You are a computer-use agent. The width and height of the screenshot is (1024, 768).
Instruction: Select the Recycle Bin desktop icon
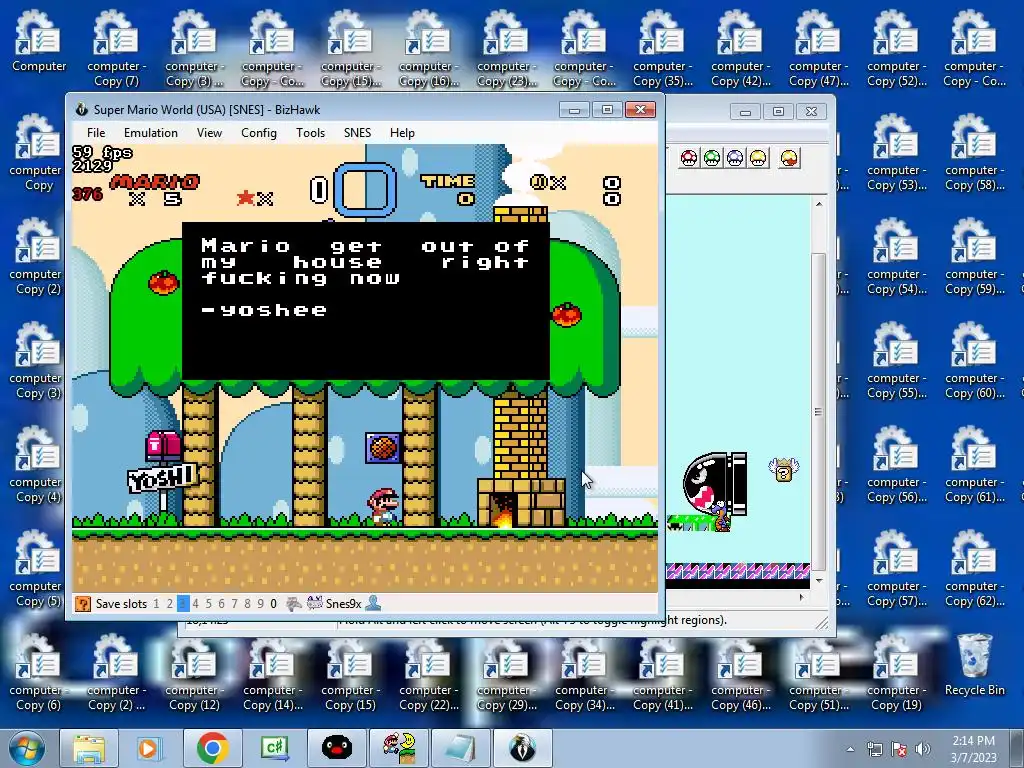[x=974, y=665]
